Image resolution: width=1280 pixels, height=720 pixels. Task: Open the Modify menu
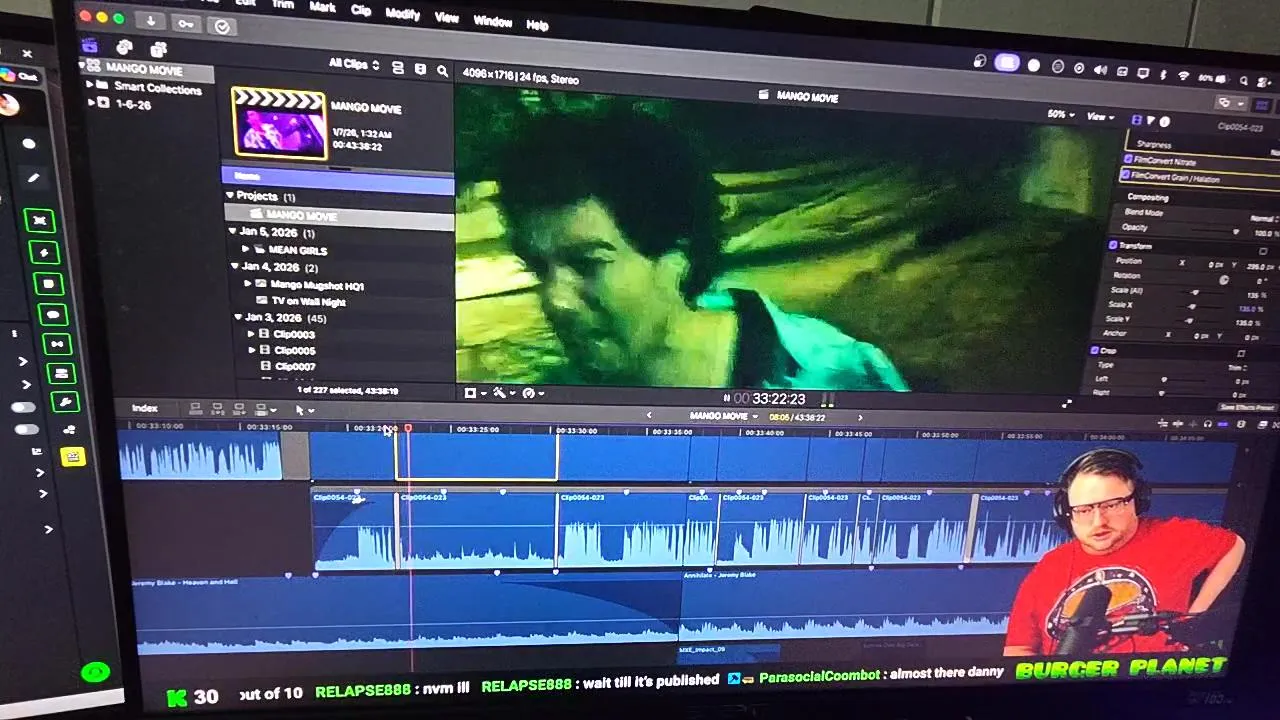tap(403, 14)
